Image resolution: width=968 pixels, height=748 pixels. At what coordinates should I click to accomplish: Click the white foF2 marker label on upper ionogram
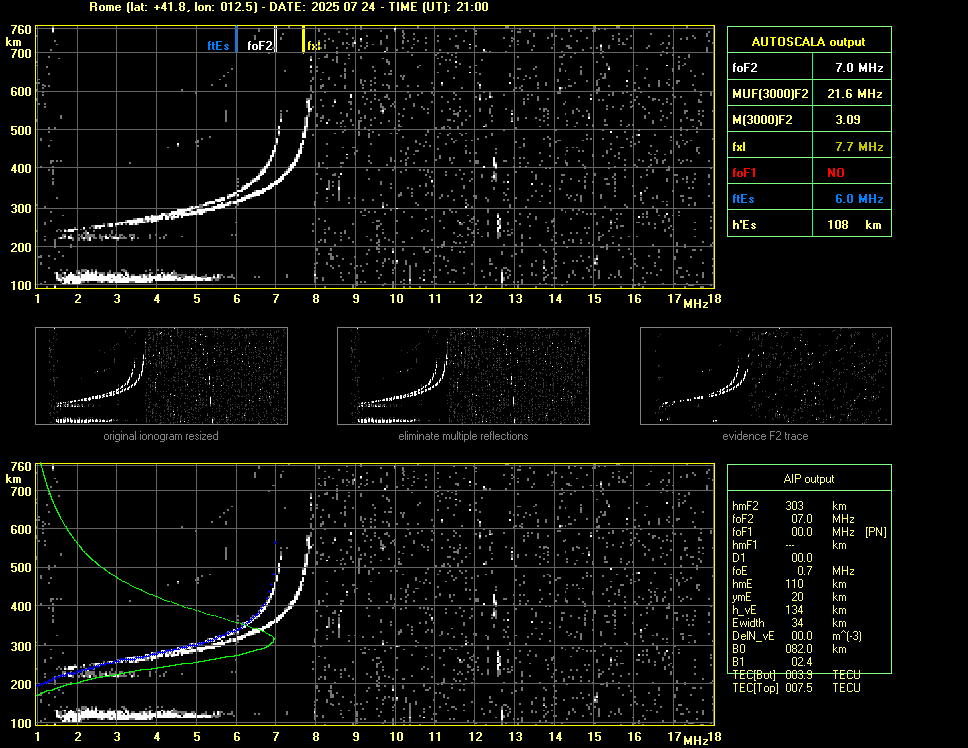click(259, 46)
